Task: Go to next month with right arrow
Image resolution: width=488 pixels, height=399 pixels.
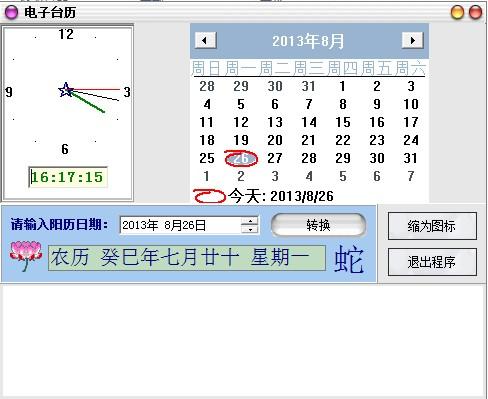Action: click(412, 40)
